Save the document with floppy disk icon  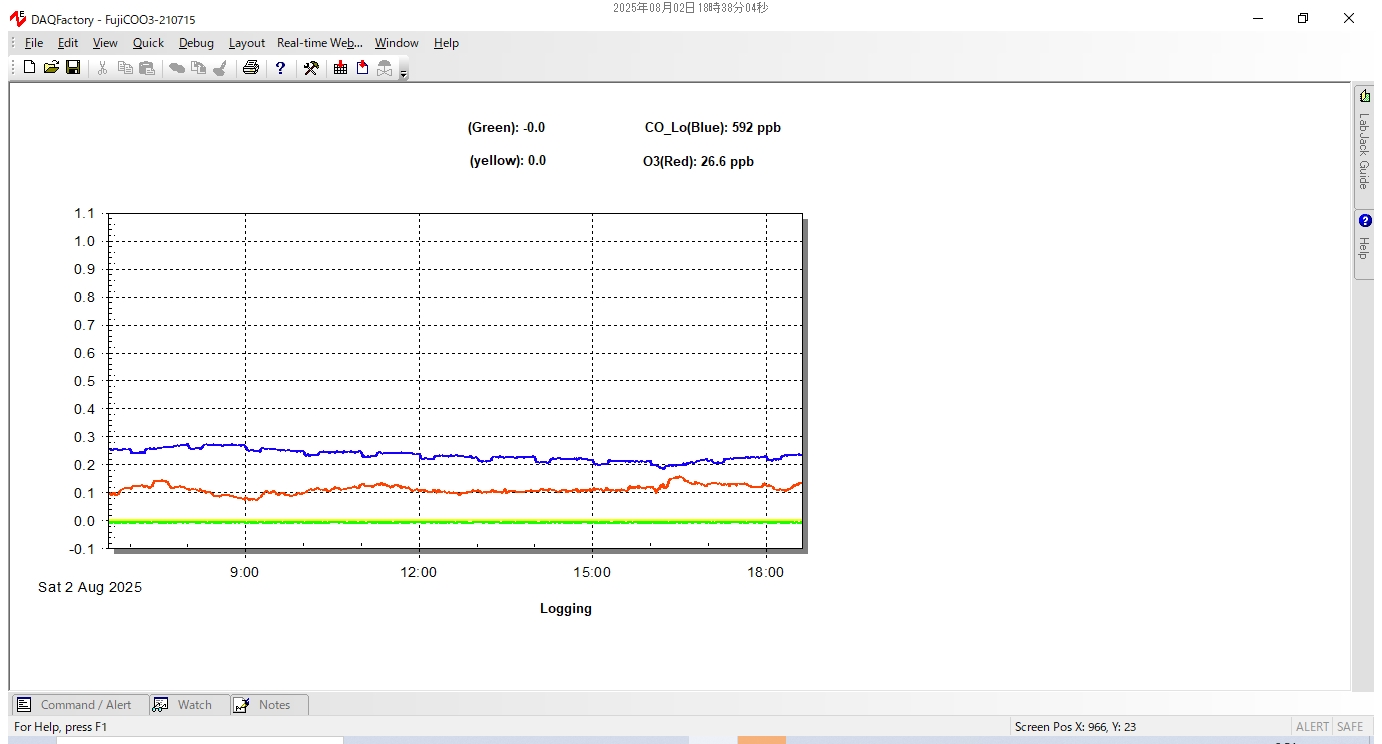[x=73, y=67]
